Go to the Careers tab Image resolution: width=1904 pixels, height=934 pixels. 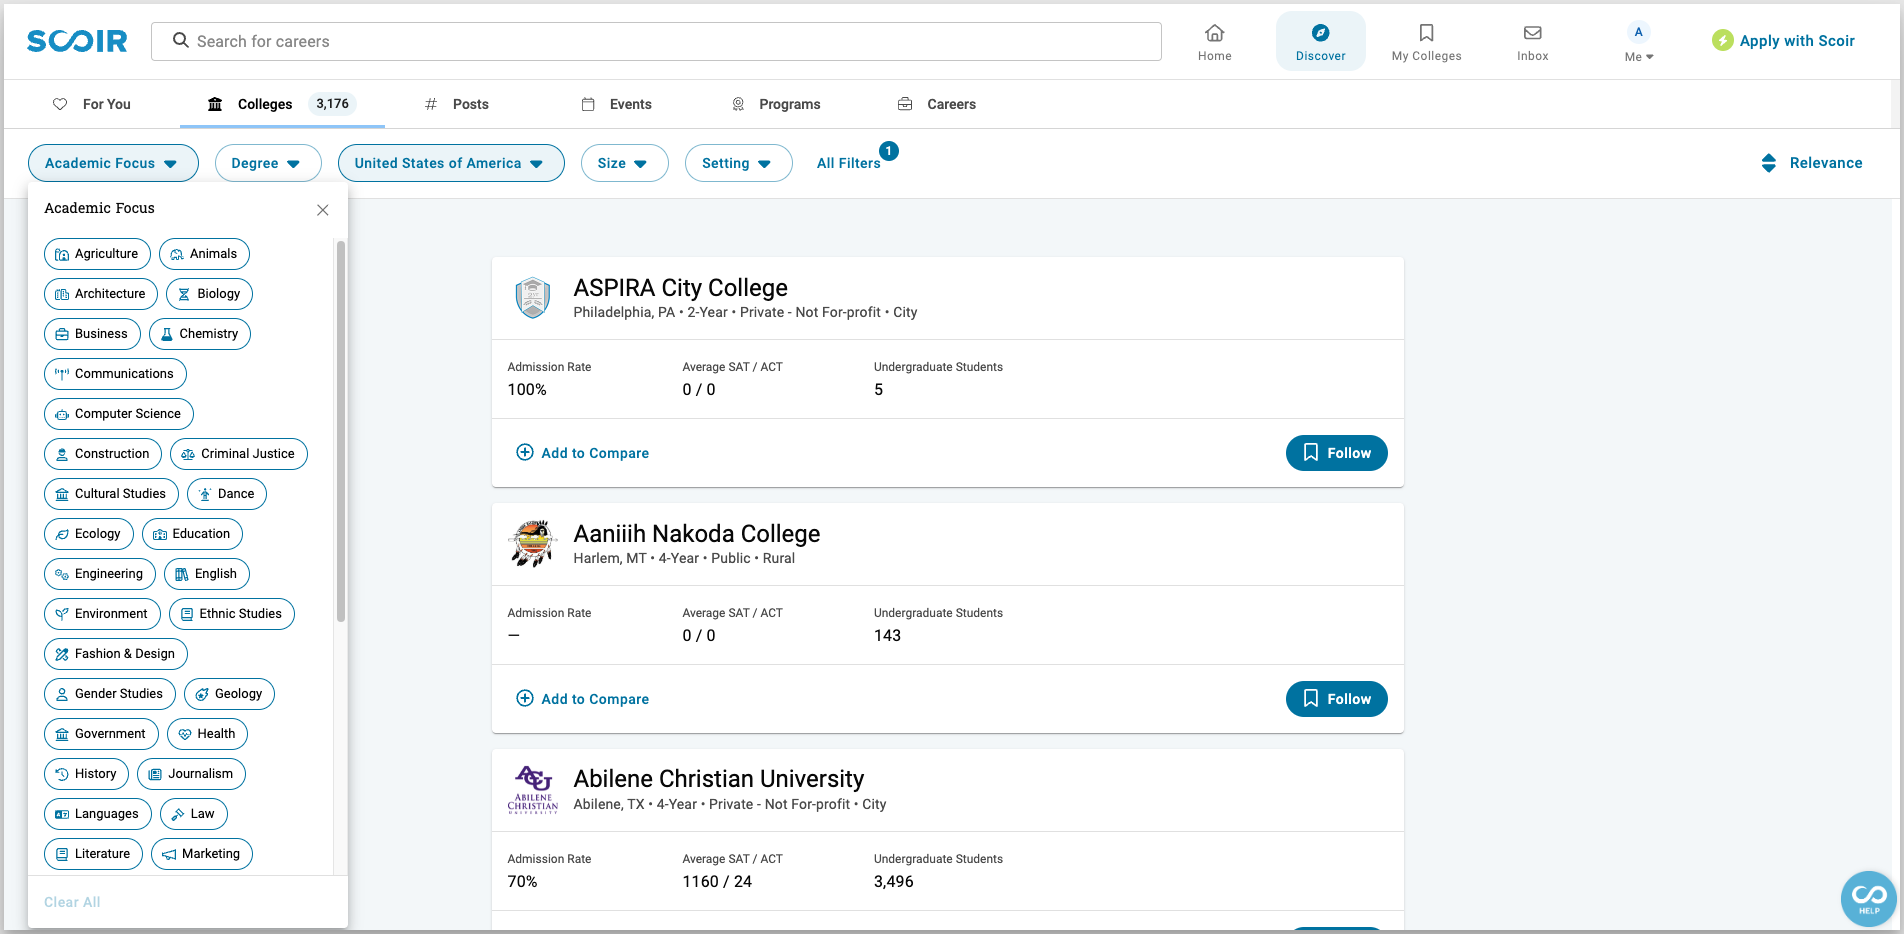coord(937,104)
